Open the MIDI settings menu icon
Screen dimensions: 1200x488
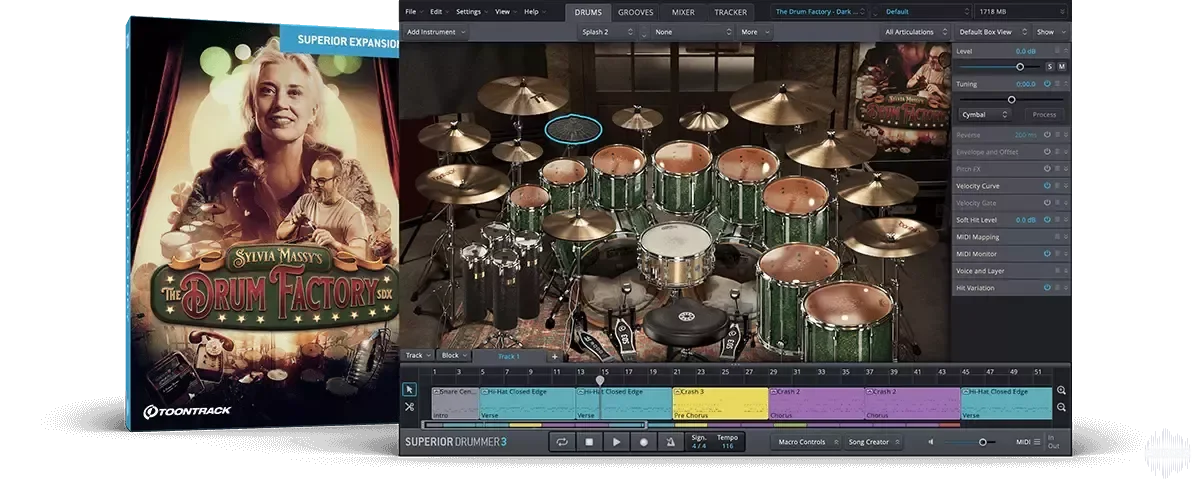click(1037, 442)
